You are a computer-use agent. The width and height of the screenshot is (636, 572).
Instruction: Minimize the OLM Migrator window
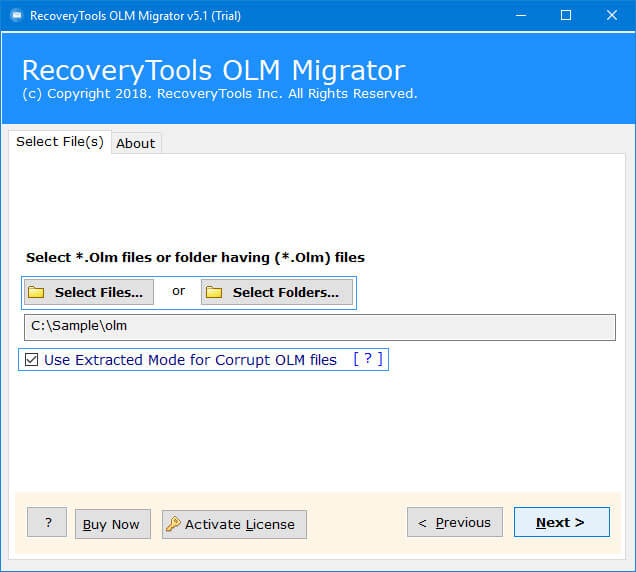pos(521,15)
